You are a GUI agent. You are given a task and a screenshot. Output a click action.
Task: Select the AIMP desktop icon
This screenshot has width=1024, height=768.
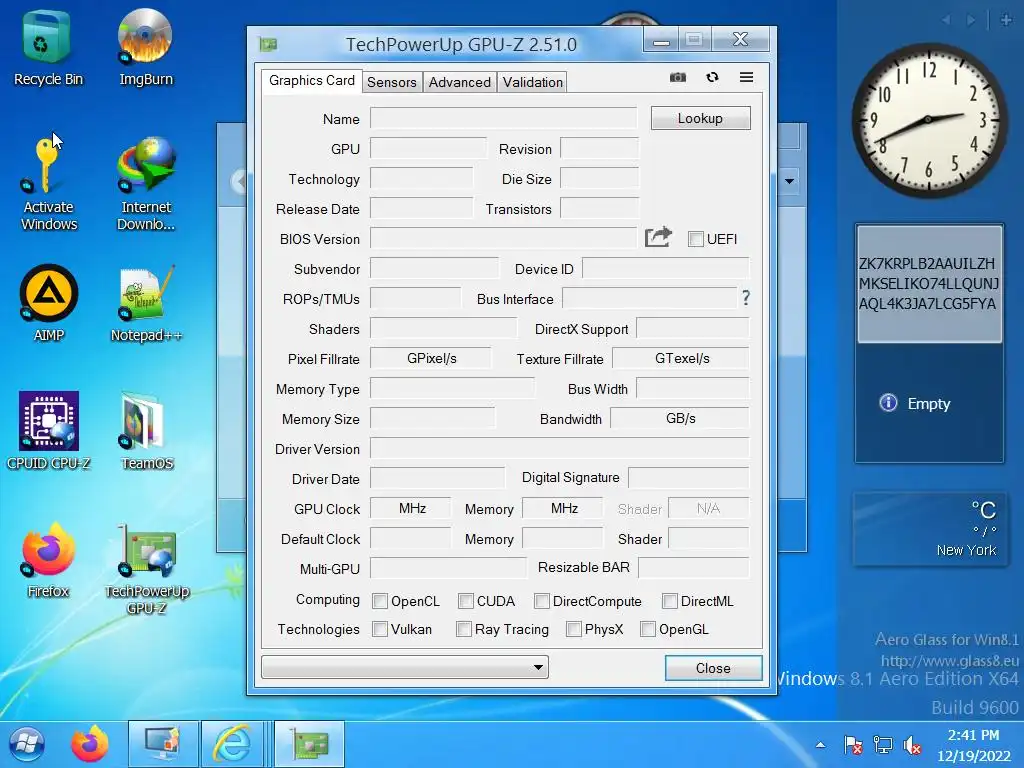(x=48, y=303)
